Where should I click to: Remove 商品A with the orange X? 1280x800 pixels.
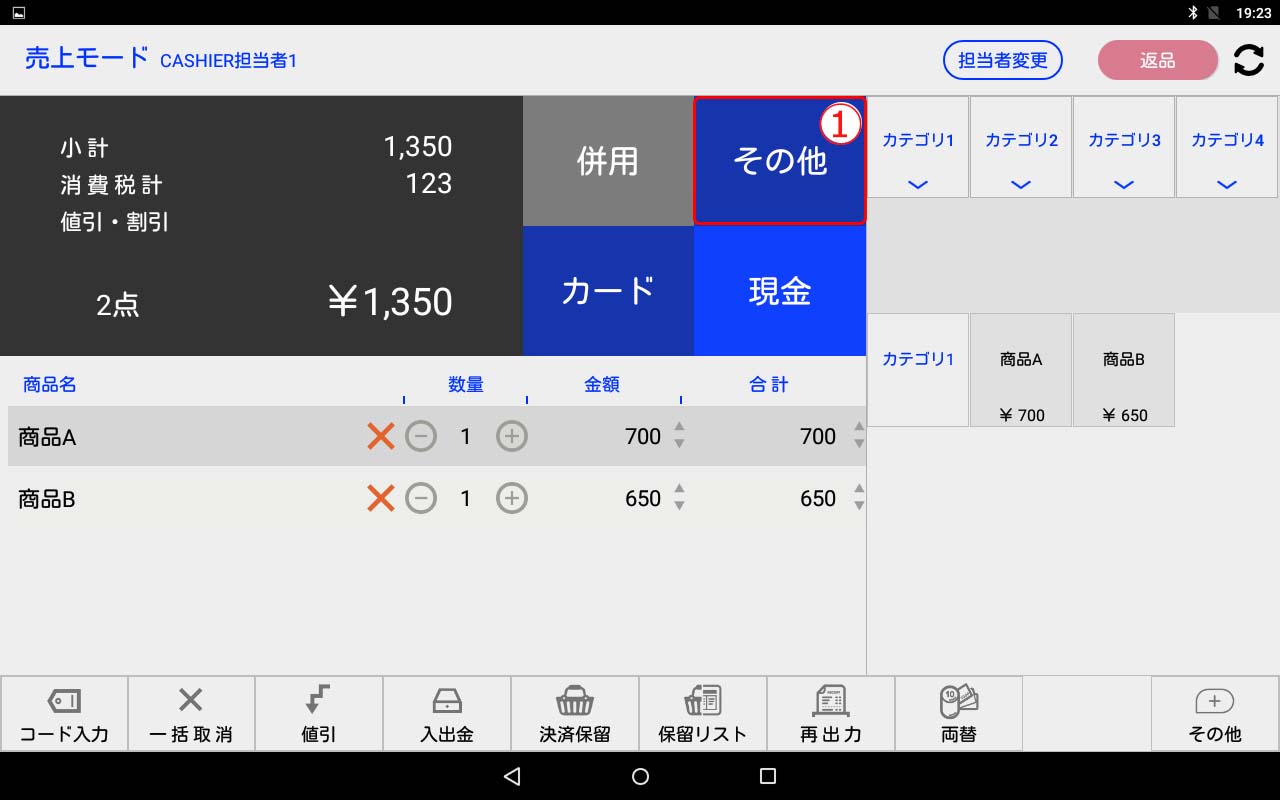pos(381,436)
